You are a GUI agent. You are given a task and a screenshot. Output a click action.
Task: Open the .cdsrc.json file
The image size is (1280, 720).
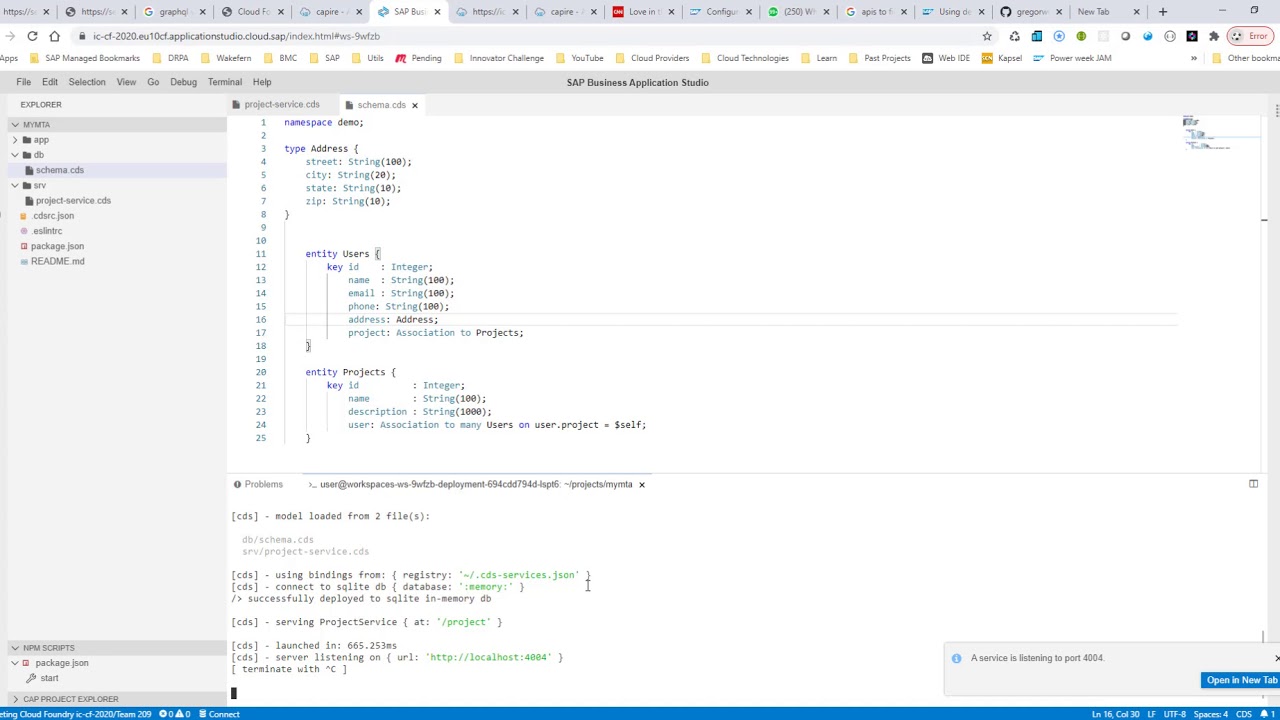point(53,216)
